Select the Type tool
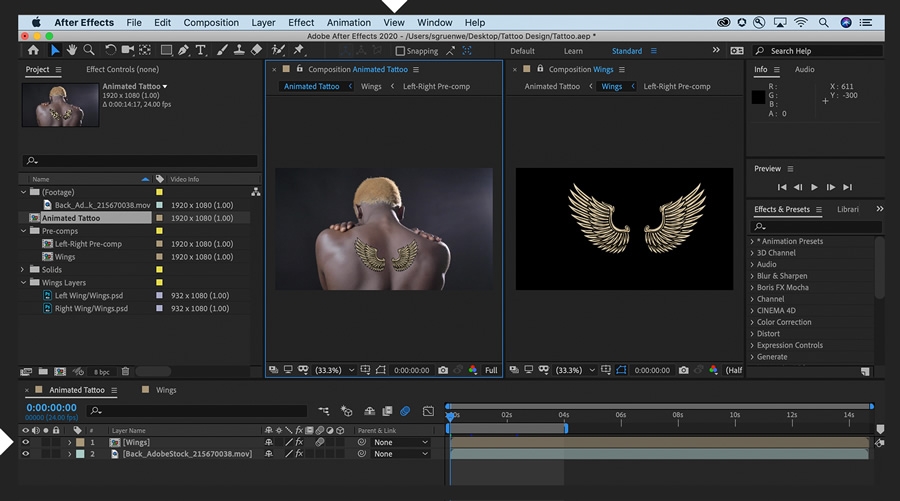Screen dimensions: 900x501 (x=200, y=50)
